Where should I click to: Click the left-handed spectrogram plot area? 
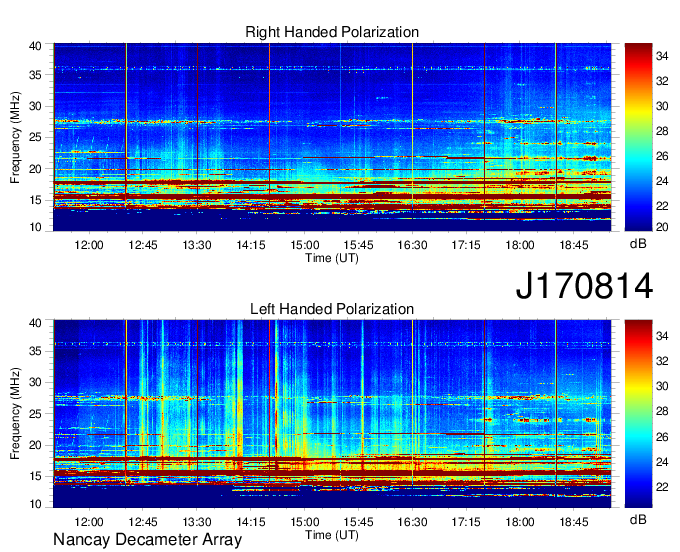[332, 414]
